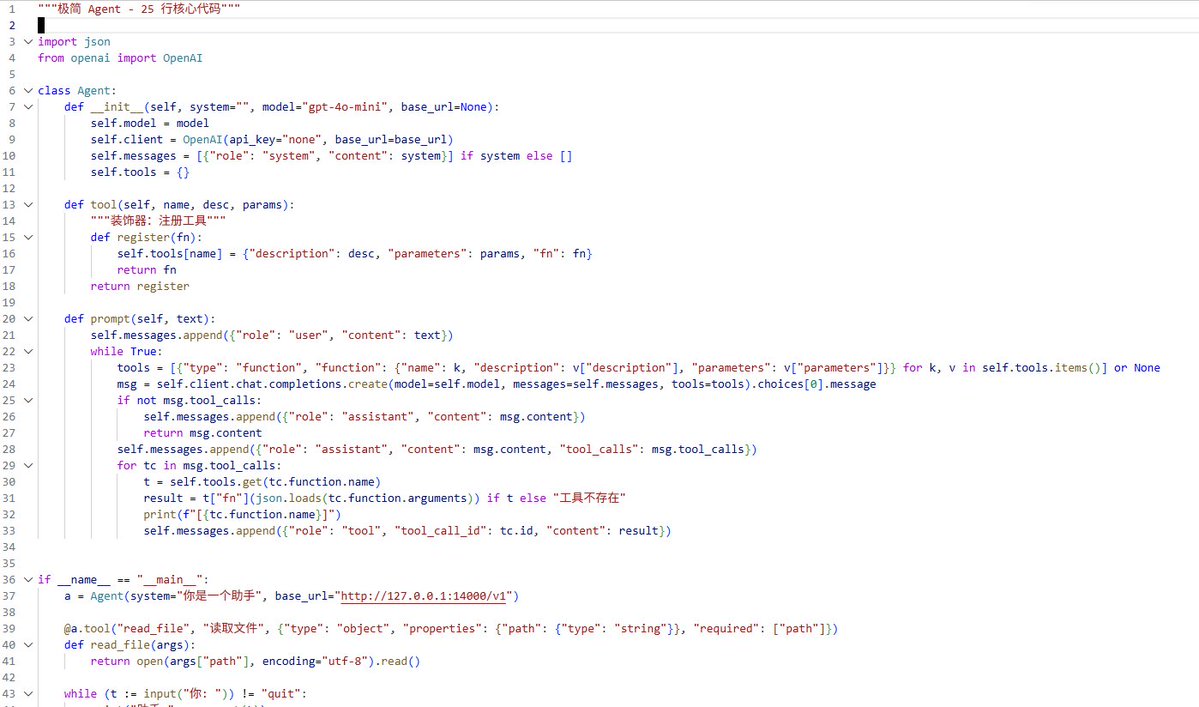Click the "gpt-4o-mini" string

pos(345,107)
